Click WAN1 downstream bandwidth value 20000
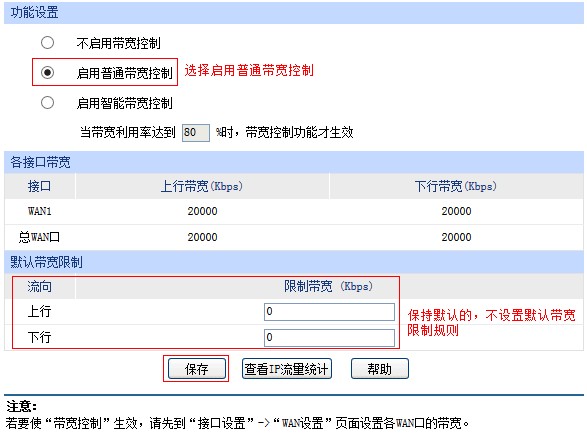 click(x=456, y=211)
